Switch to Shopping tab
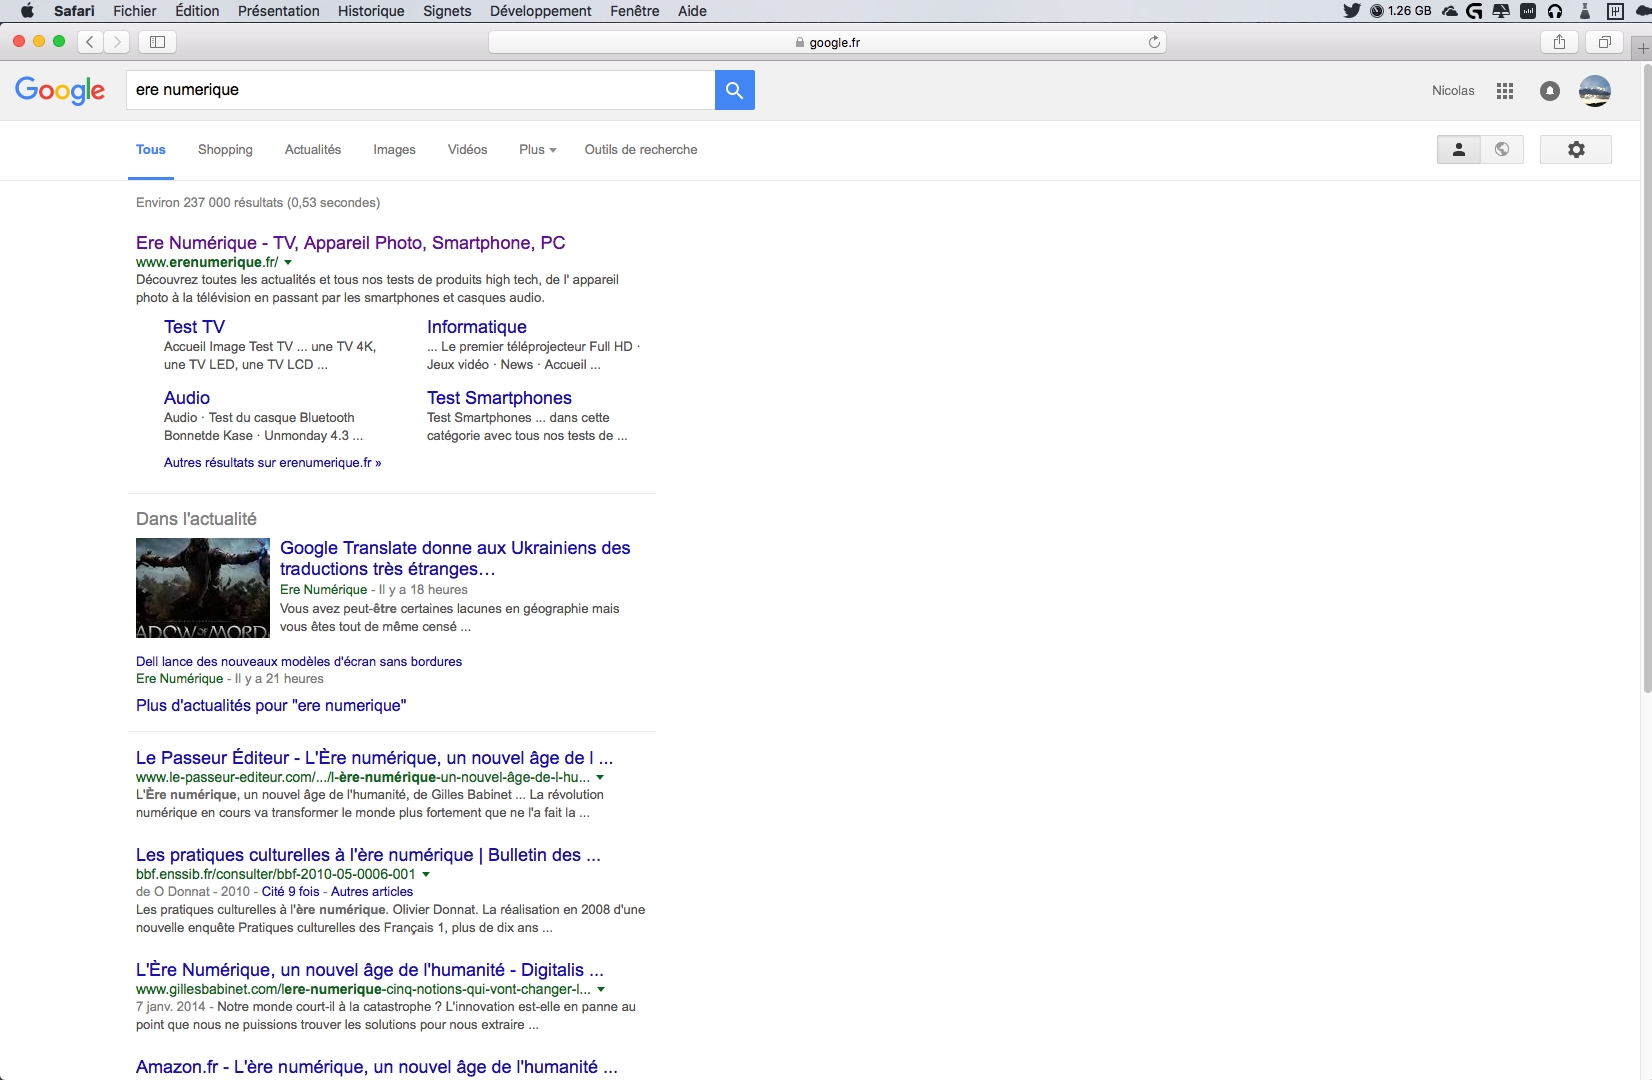 click(225, 150)
